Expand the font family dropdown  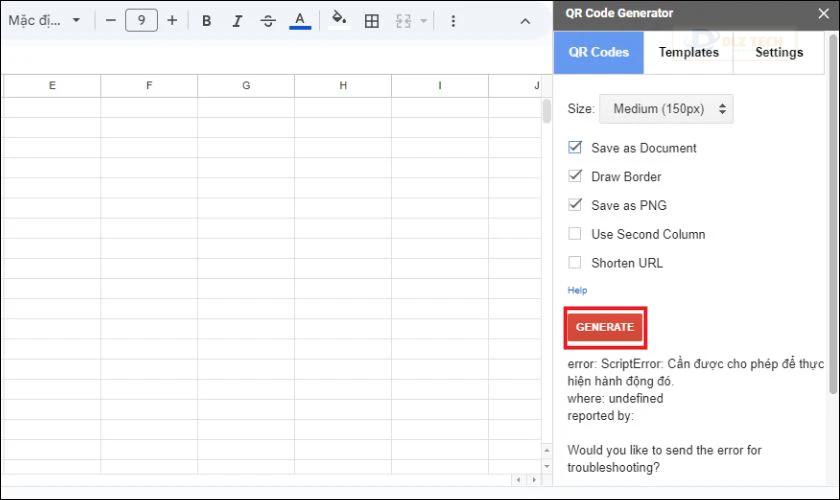(x=44, y=21)
